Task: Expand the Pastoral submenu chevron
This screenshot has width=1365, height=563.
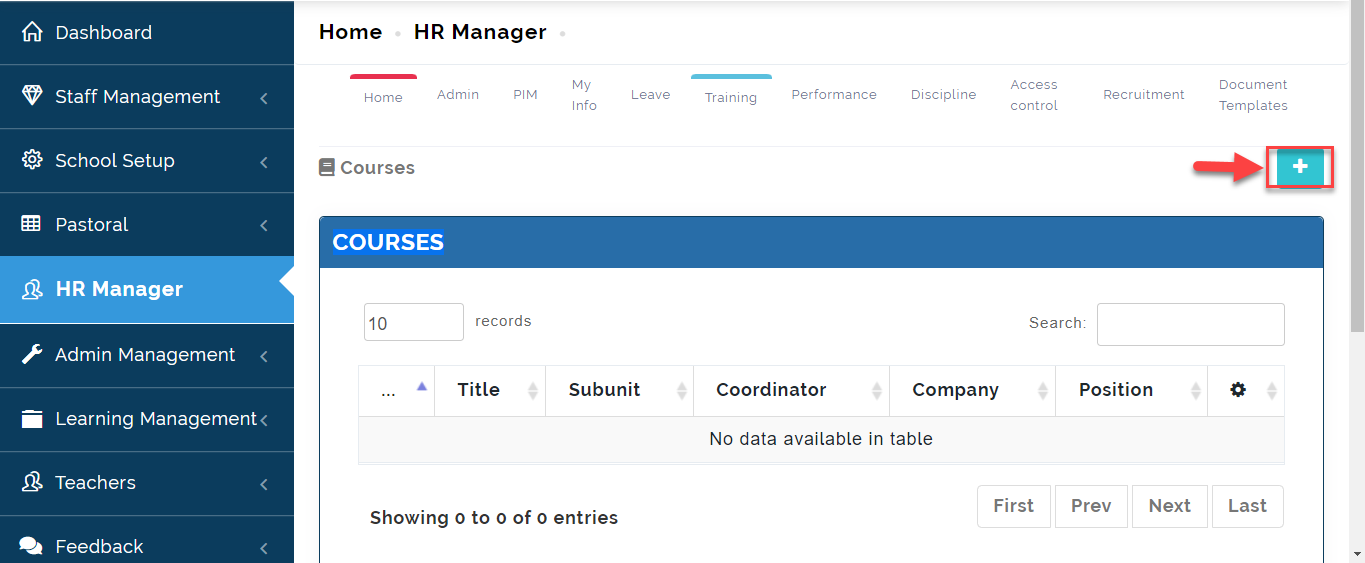Action: point(264,226)
